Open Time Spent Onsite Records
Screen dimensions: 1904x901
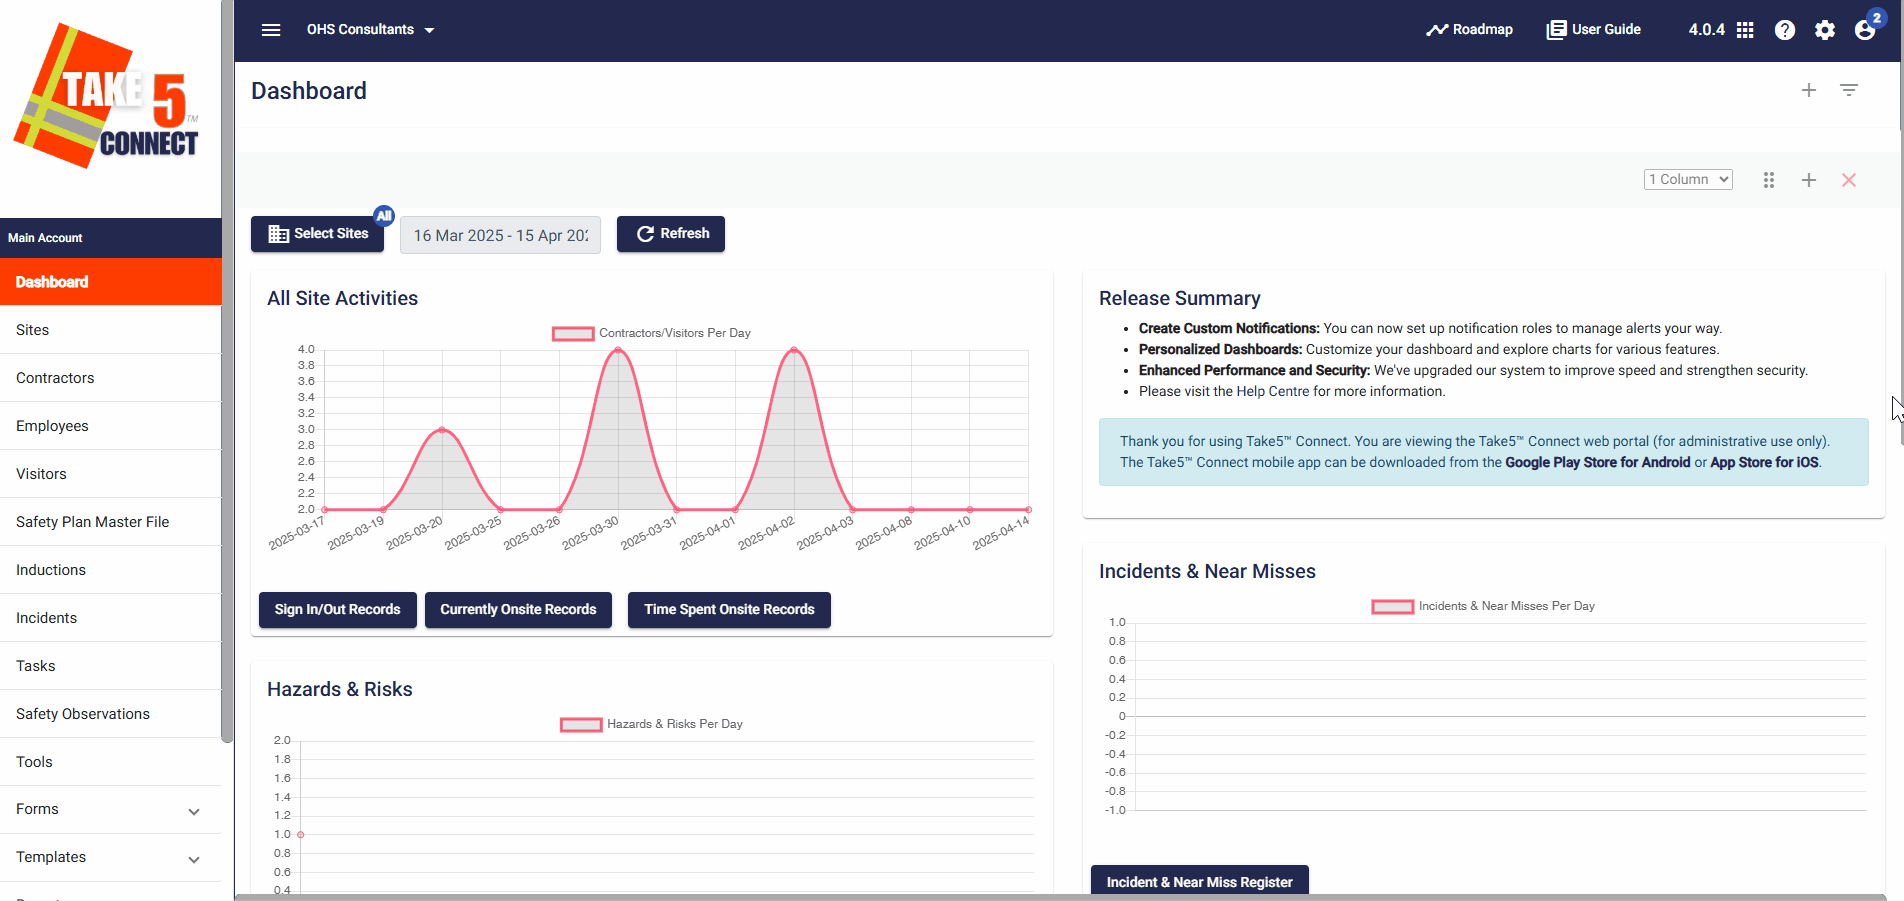[x=729, y=610]
